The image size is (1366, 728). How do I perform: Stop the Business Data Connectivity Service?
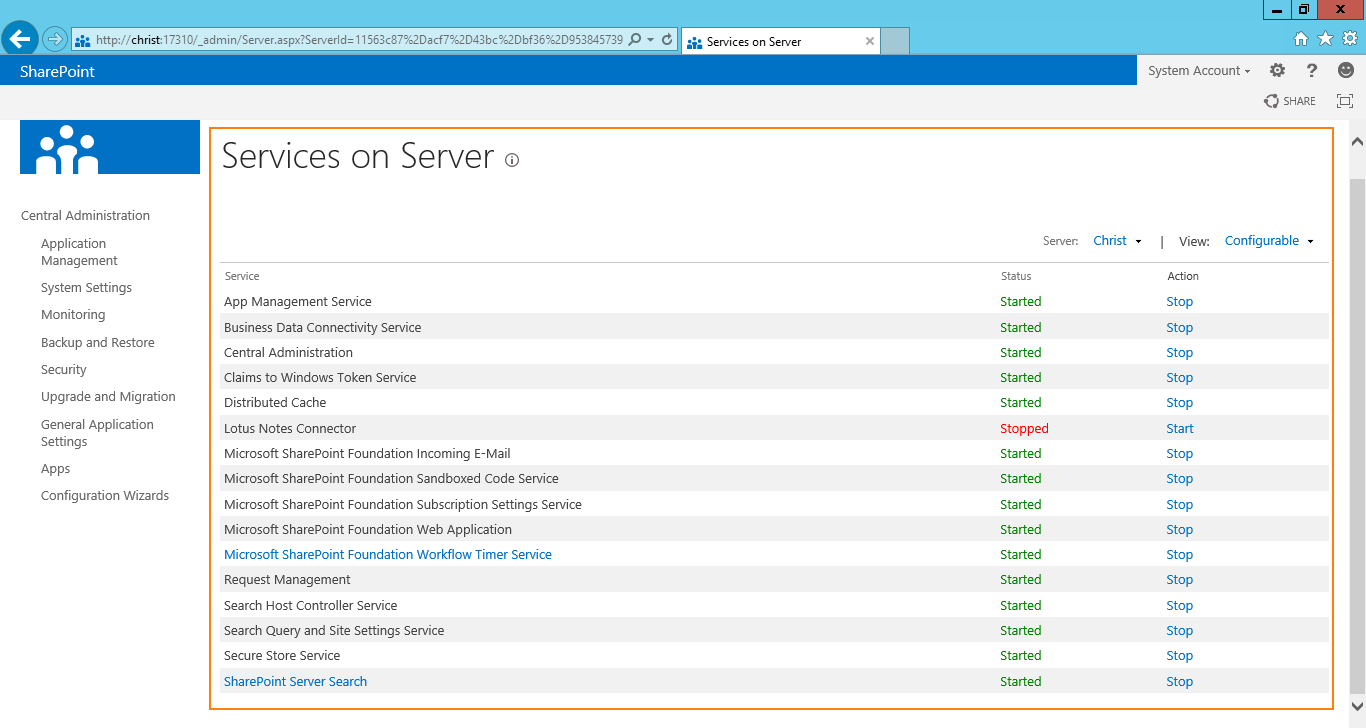click(1180, 327)
